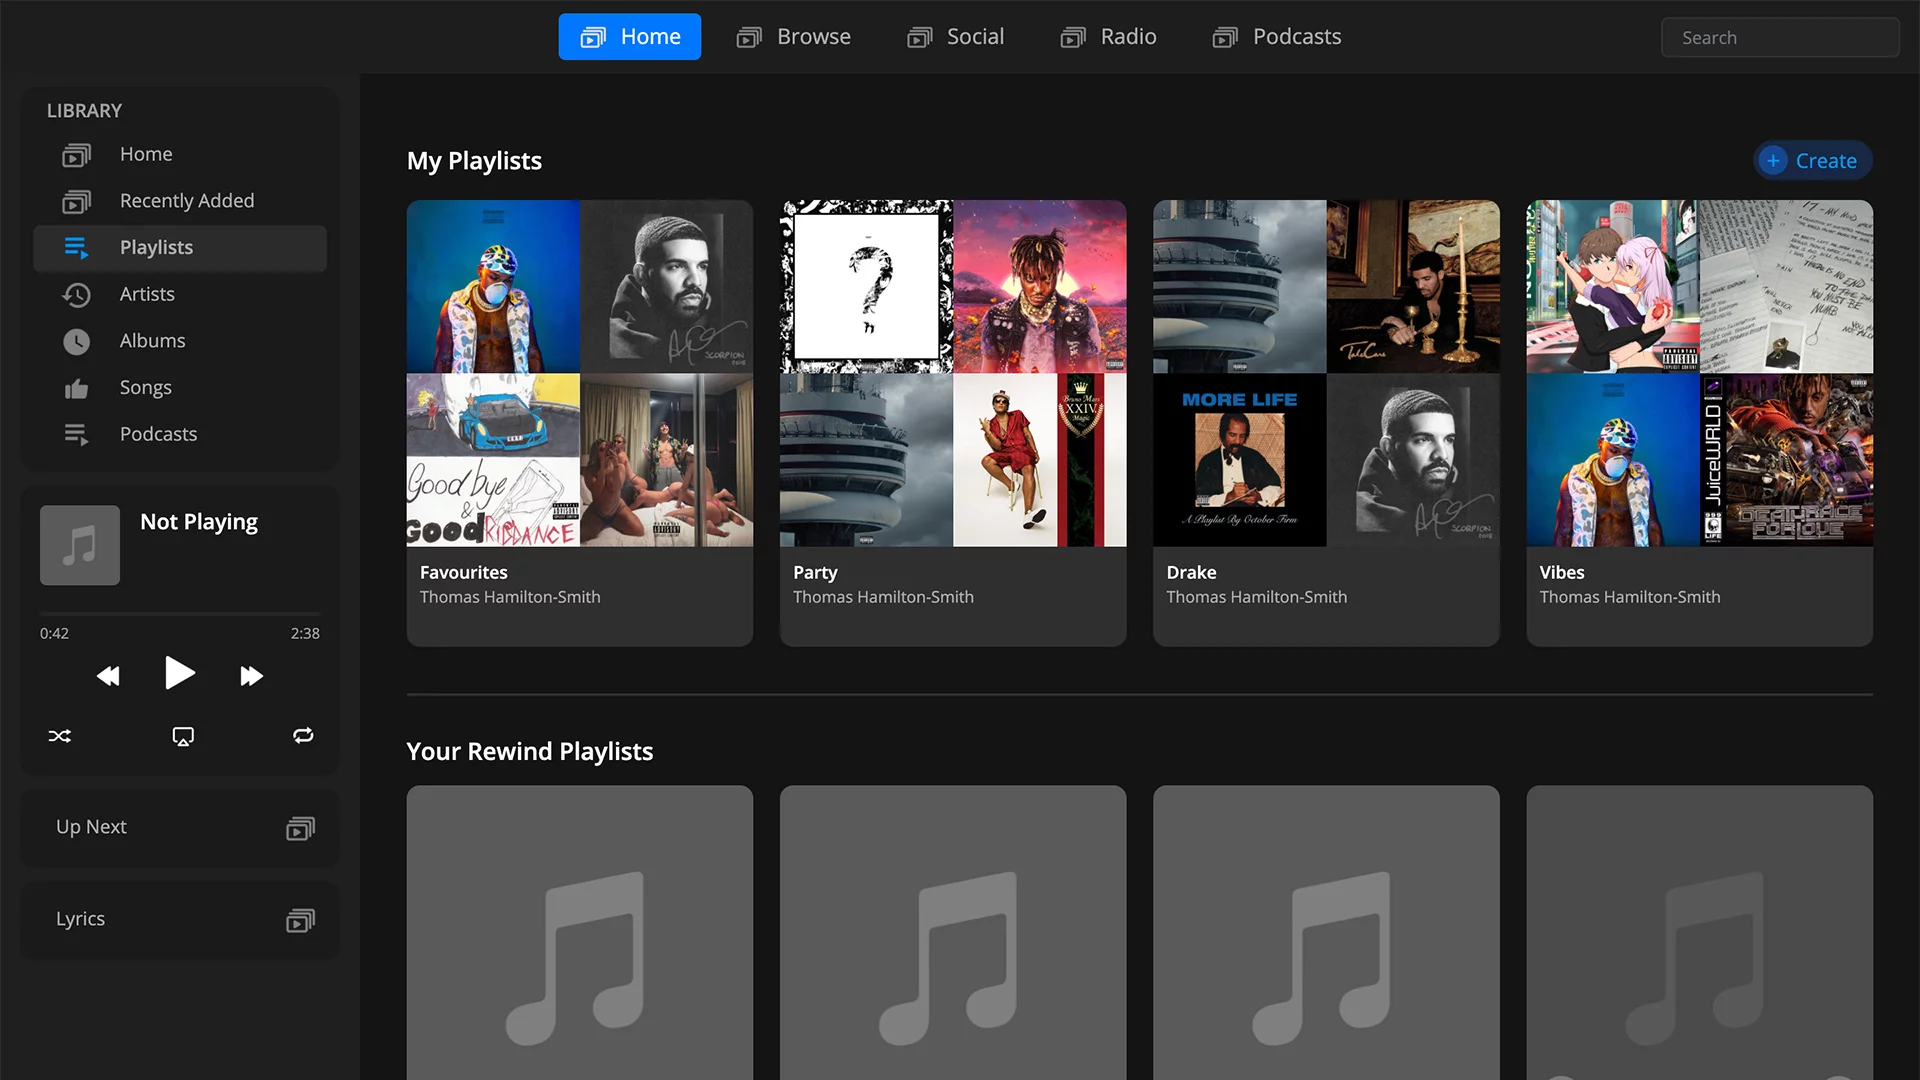1920x1080 pixels.
Task: Click the Home tab icon in top bar
Action: coord(593,38)
